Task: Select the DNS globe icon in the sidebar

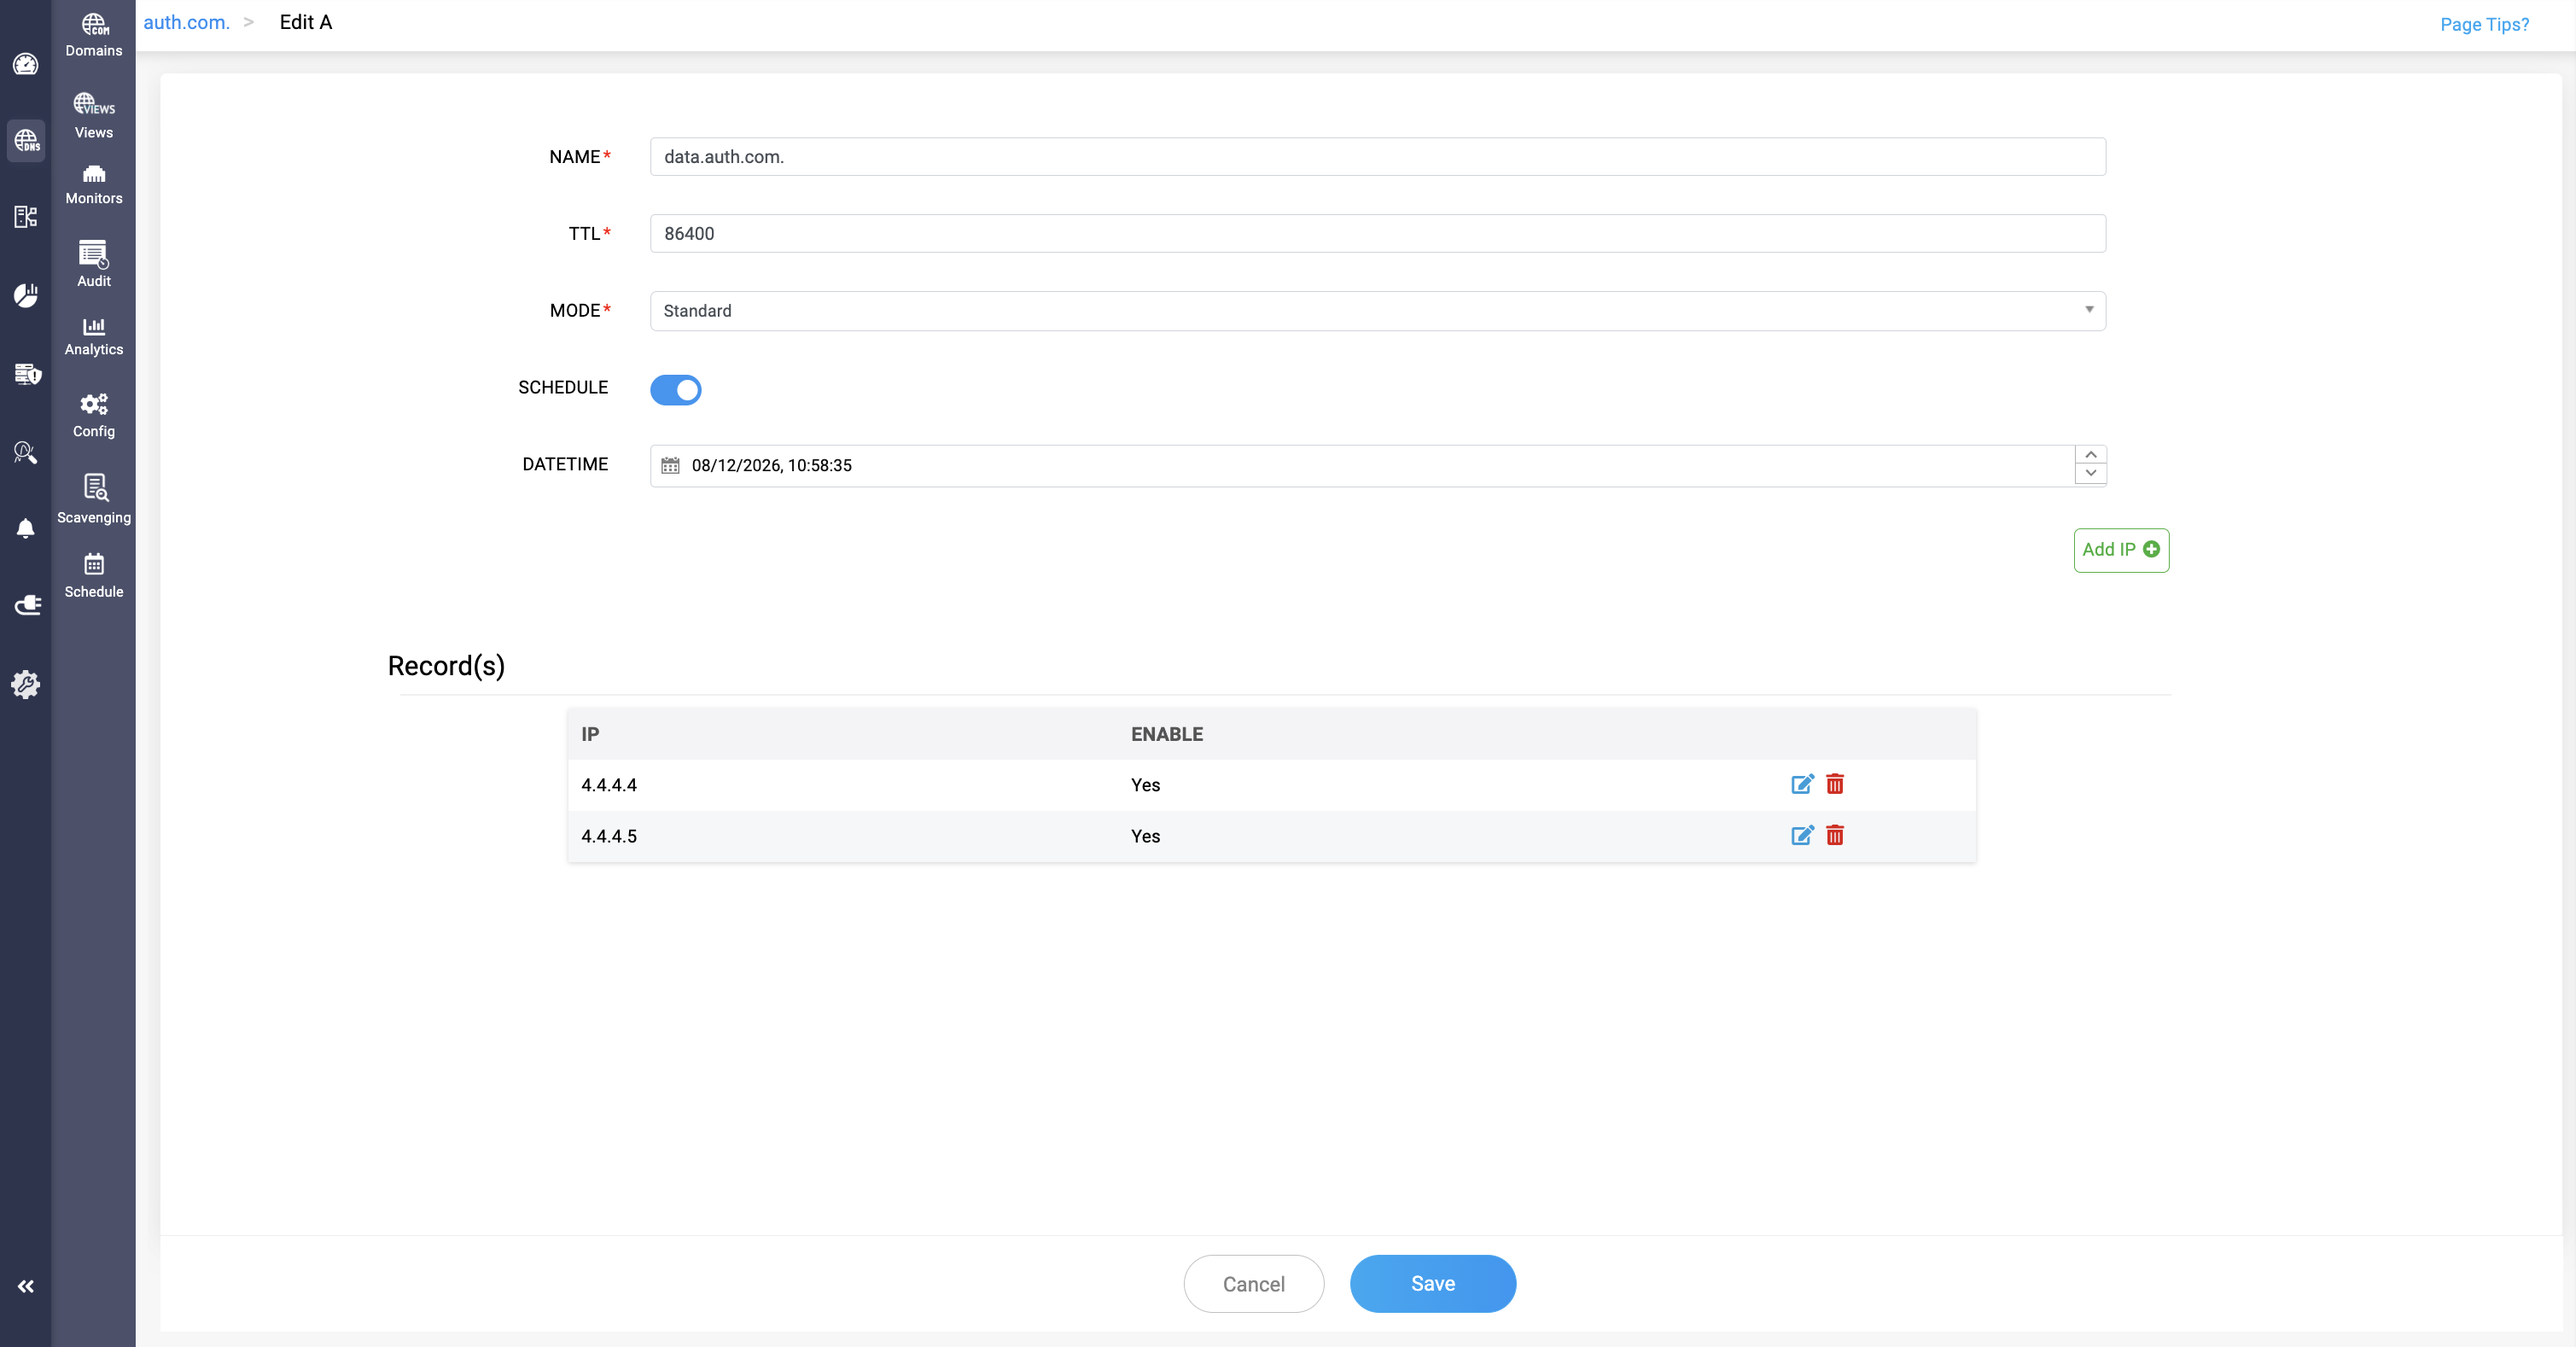Action: click(26, 141)
